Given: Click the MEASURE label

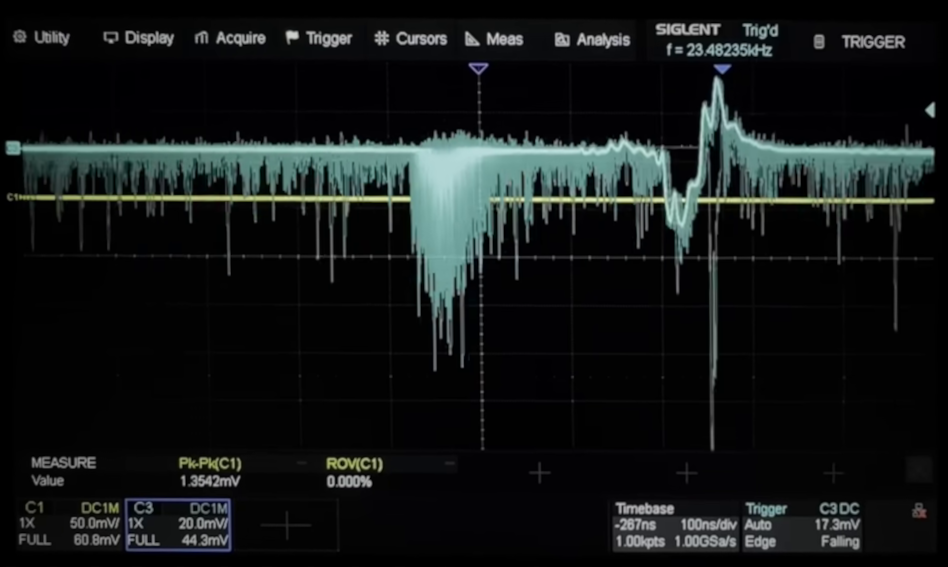Looking at the screenshot, I should tap(63, 463).
